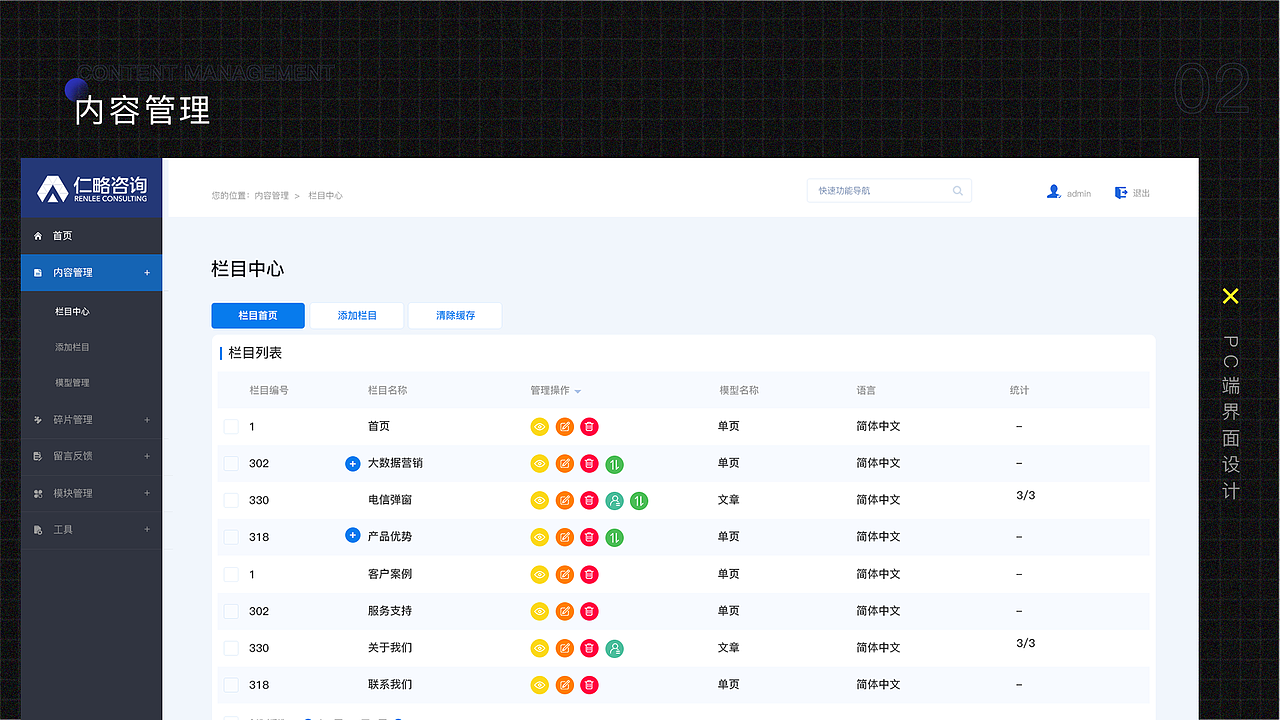Click 栏目中心 in the breadcrumb path

[x=325, y=196]
